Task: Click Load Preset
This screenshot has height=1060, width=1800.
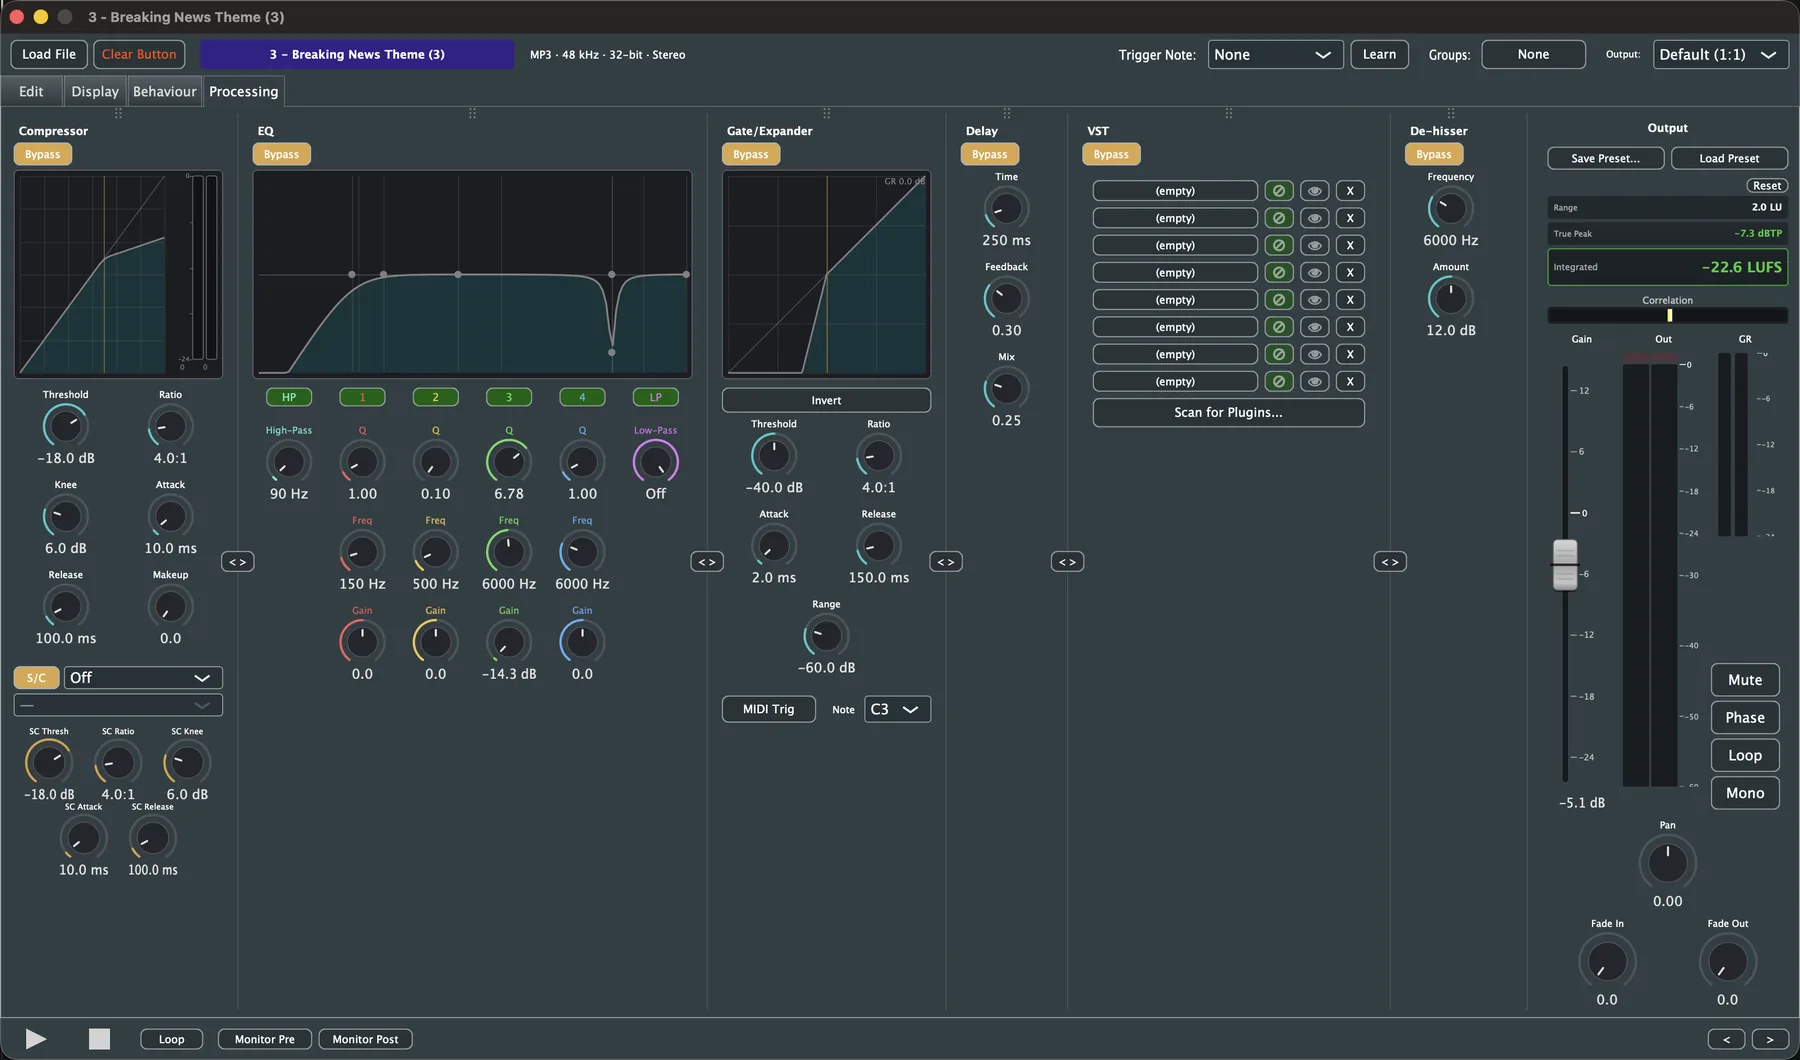Action: 1729,158
